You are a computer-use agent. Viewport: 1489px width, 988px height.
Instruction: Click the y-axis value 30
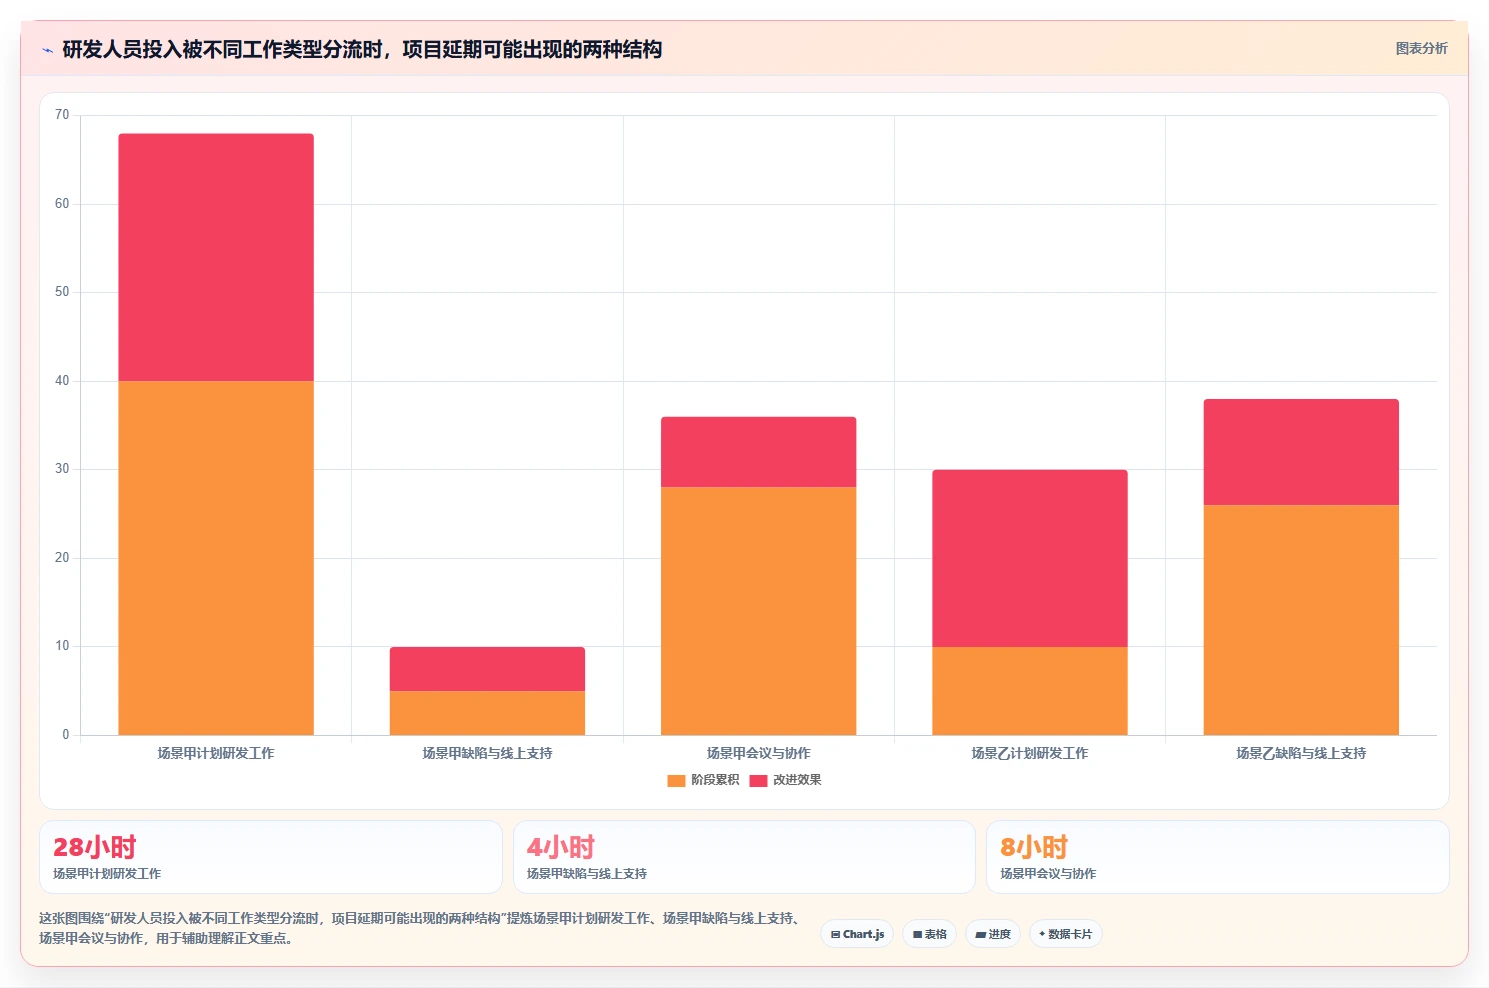pyautogui.click(x=62, y=469)
